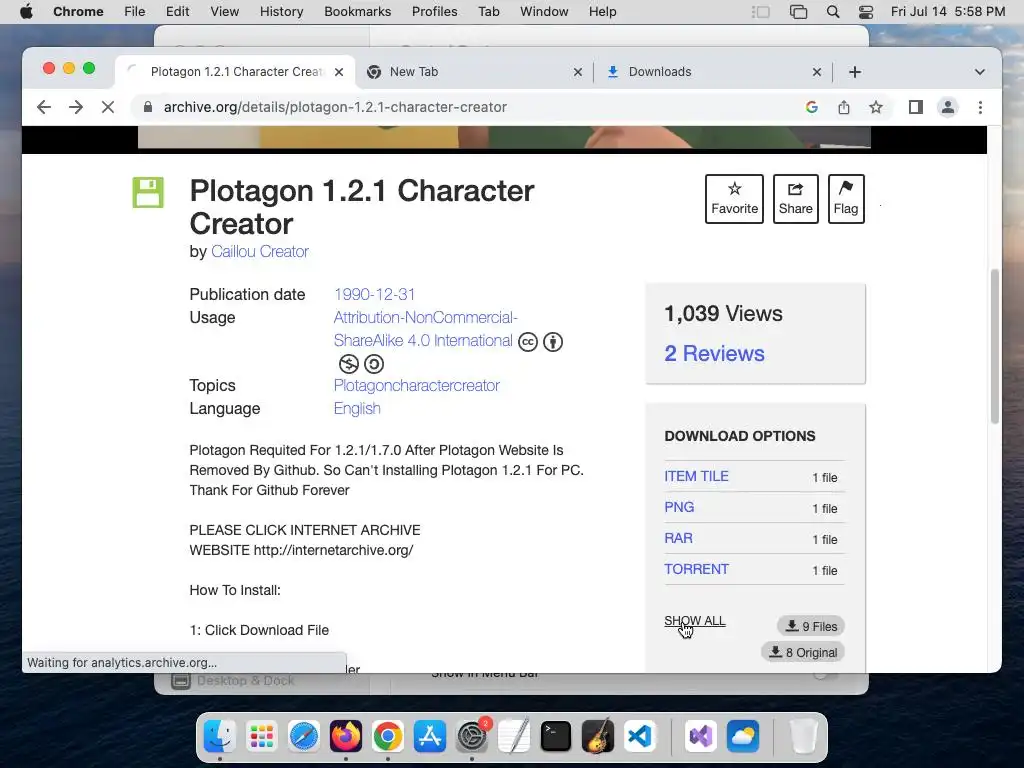The height and width of the screenshot is (768, 1024).
Task: Expand the tab search dropdown
Action: [980, 72]
